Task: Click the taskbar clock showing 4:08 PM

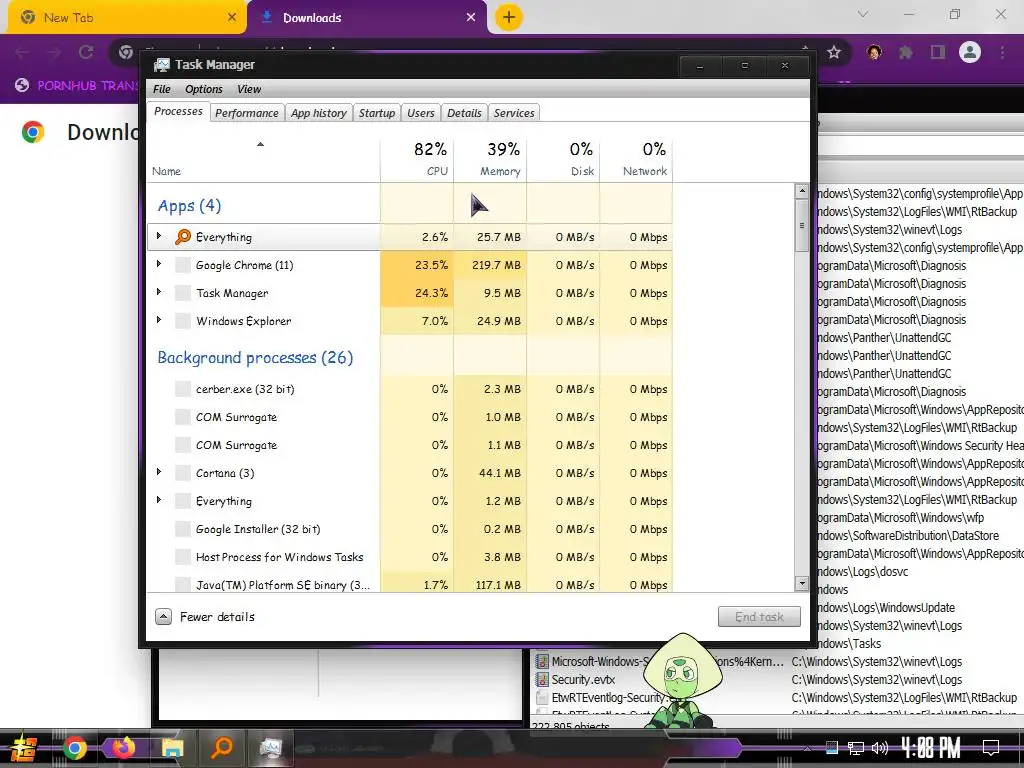Action: pos(931,747)
